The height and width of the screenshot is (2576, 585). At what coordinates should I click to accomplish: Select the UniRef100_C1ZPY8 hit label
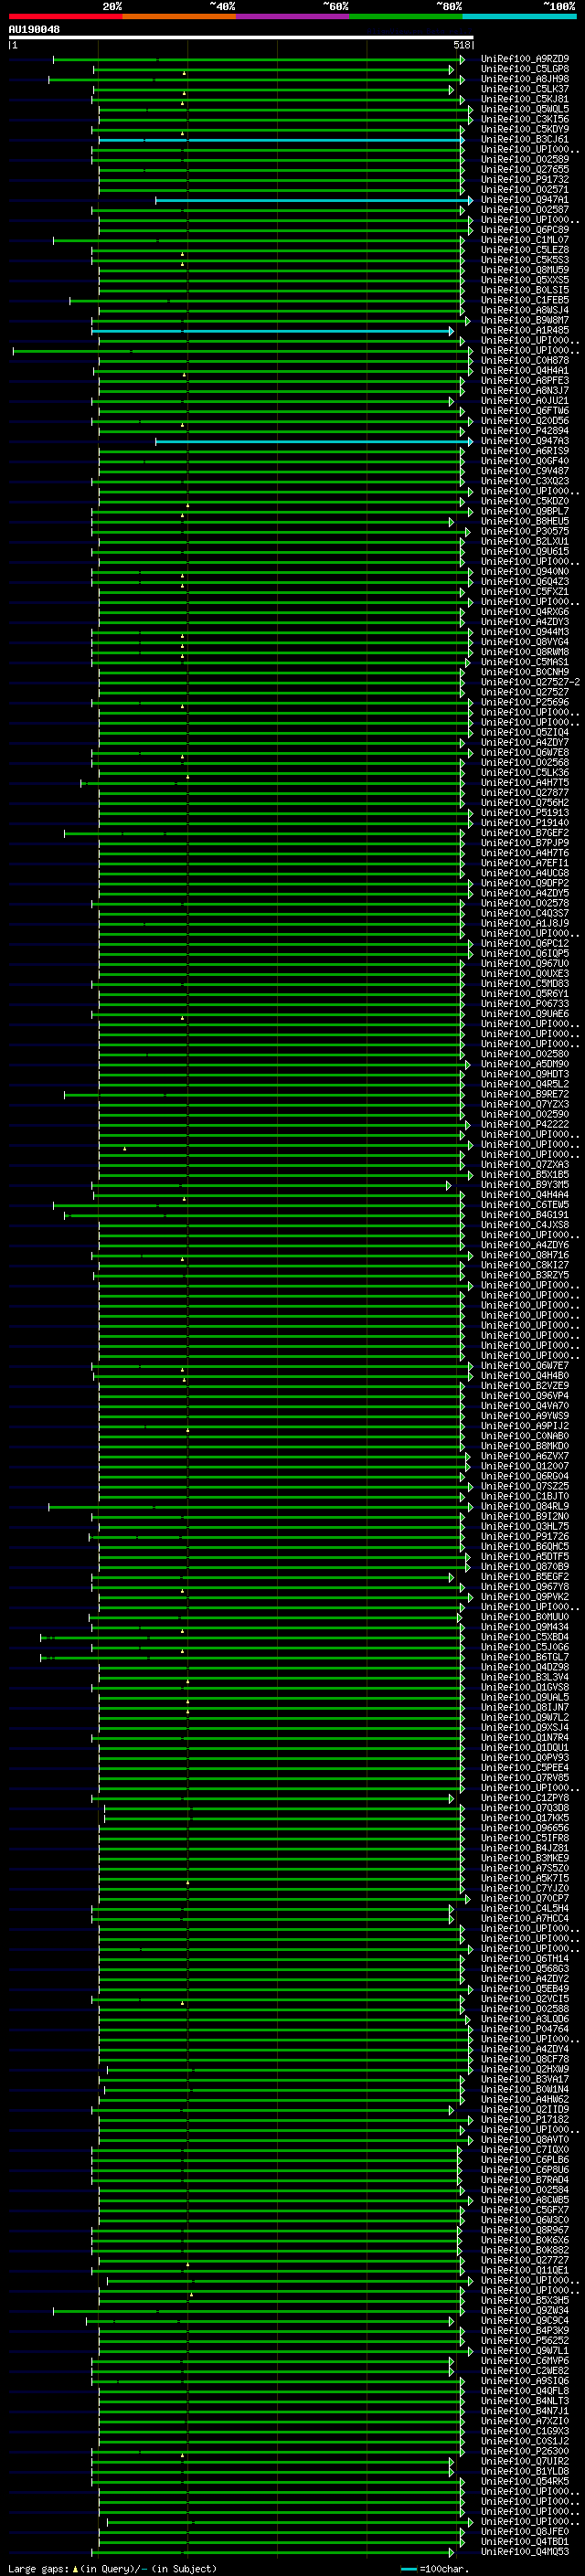[525, 1798]
